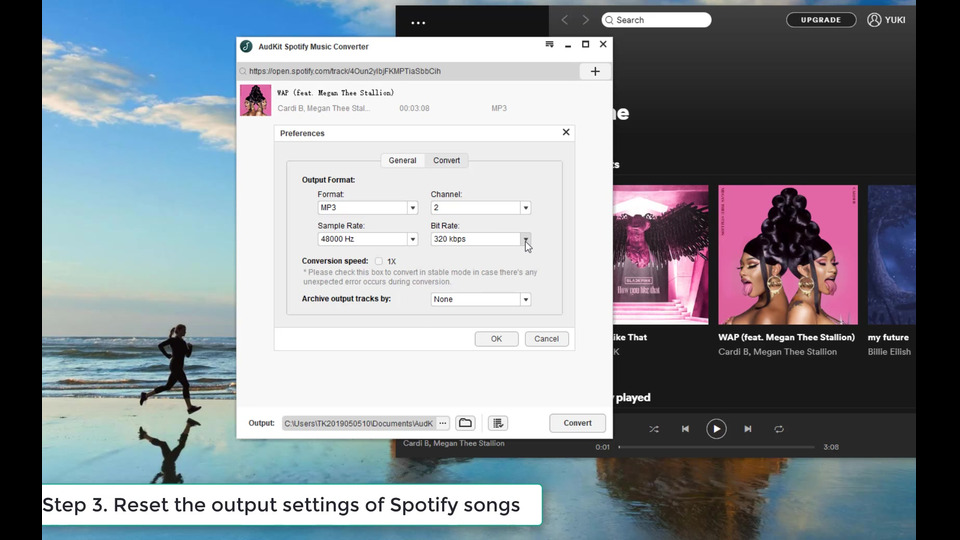Image resolution: width=960 pixels, height=540 pixels.
Task: Click the 3:08 total time in Spotify
Action: tap(831, 447)
